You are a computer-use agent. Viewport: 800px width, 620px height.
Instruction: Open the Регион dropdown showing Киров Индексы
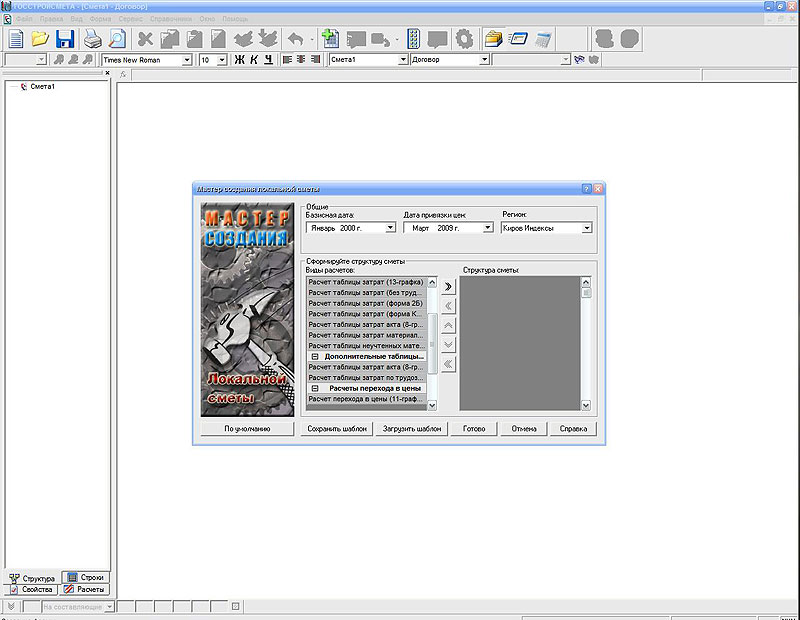[586, 228]
